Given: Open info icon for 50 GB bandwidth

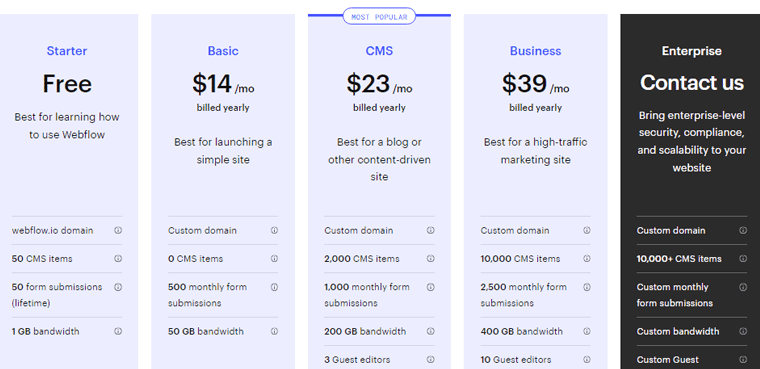Looking at the screenshot, I should tap(274, 331).
